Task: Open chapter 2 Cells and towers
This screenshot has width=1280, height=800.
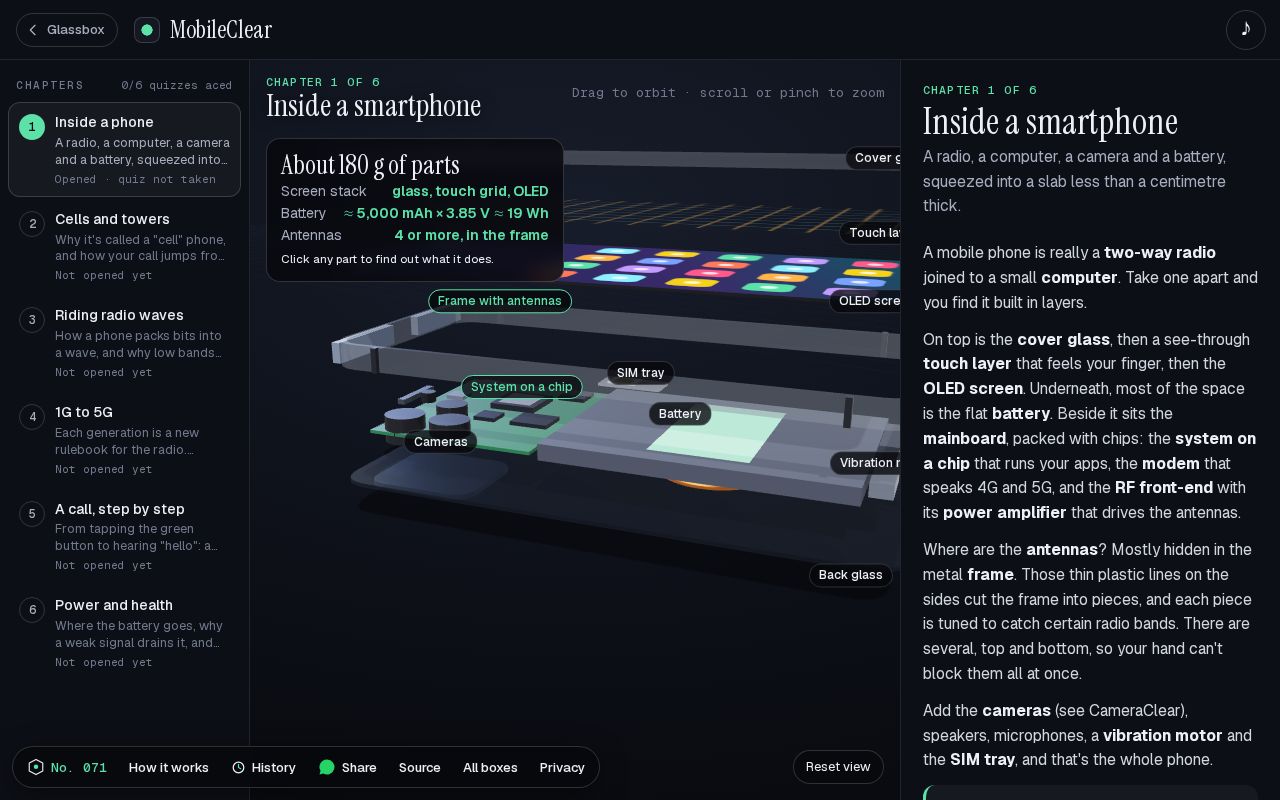Action: click(x=125, y=246)
